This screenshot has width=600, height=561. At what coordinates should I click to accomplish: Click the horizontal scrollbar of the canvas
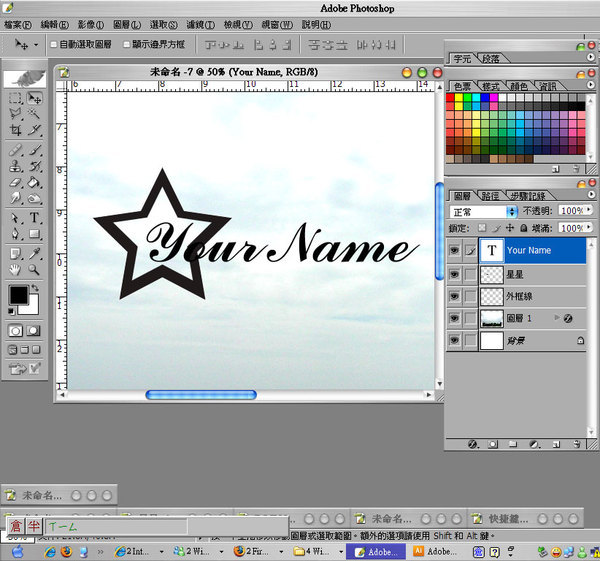click(x=200, y=395)
